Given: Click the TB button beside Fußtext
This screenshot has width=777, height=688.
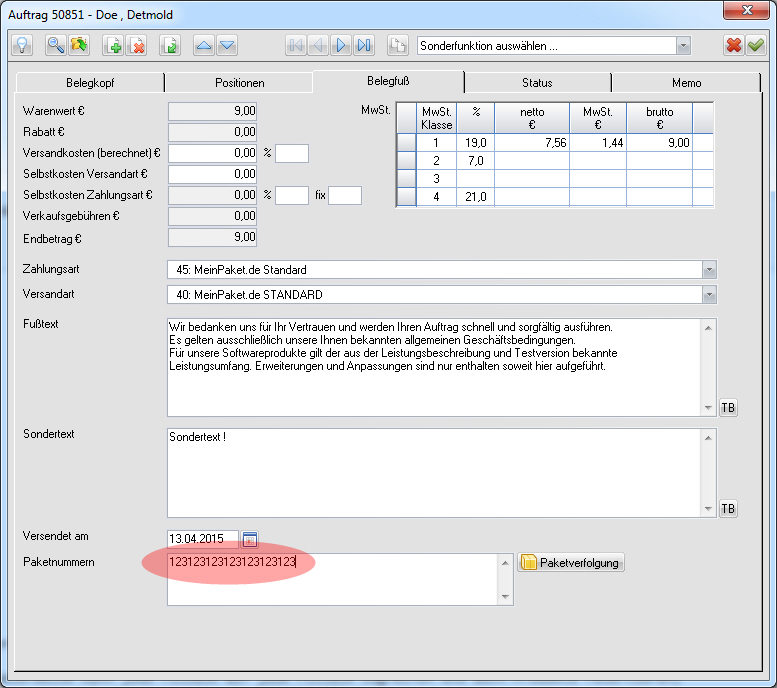Looking at the screenshot, I should click(x=728, y=408).
